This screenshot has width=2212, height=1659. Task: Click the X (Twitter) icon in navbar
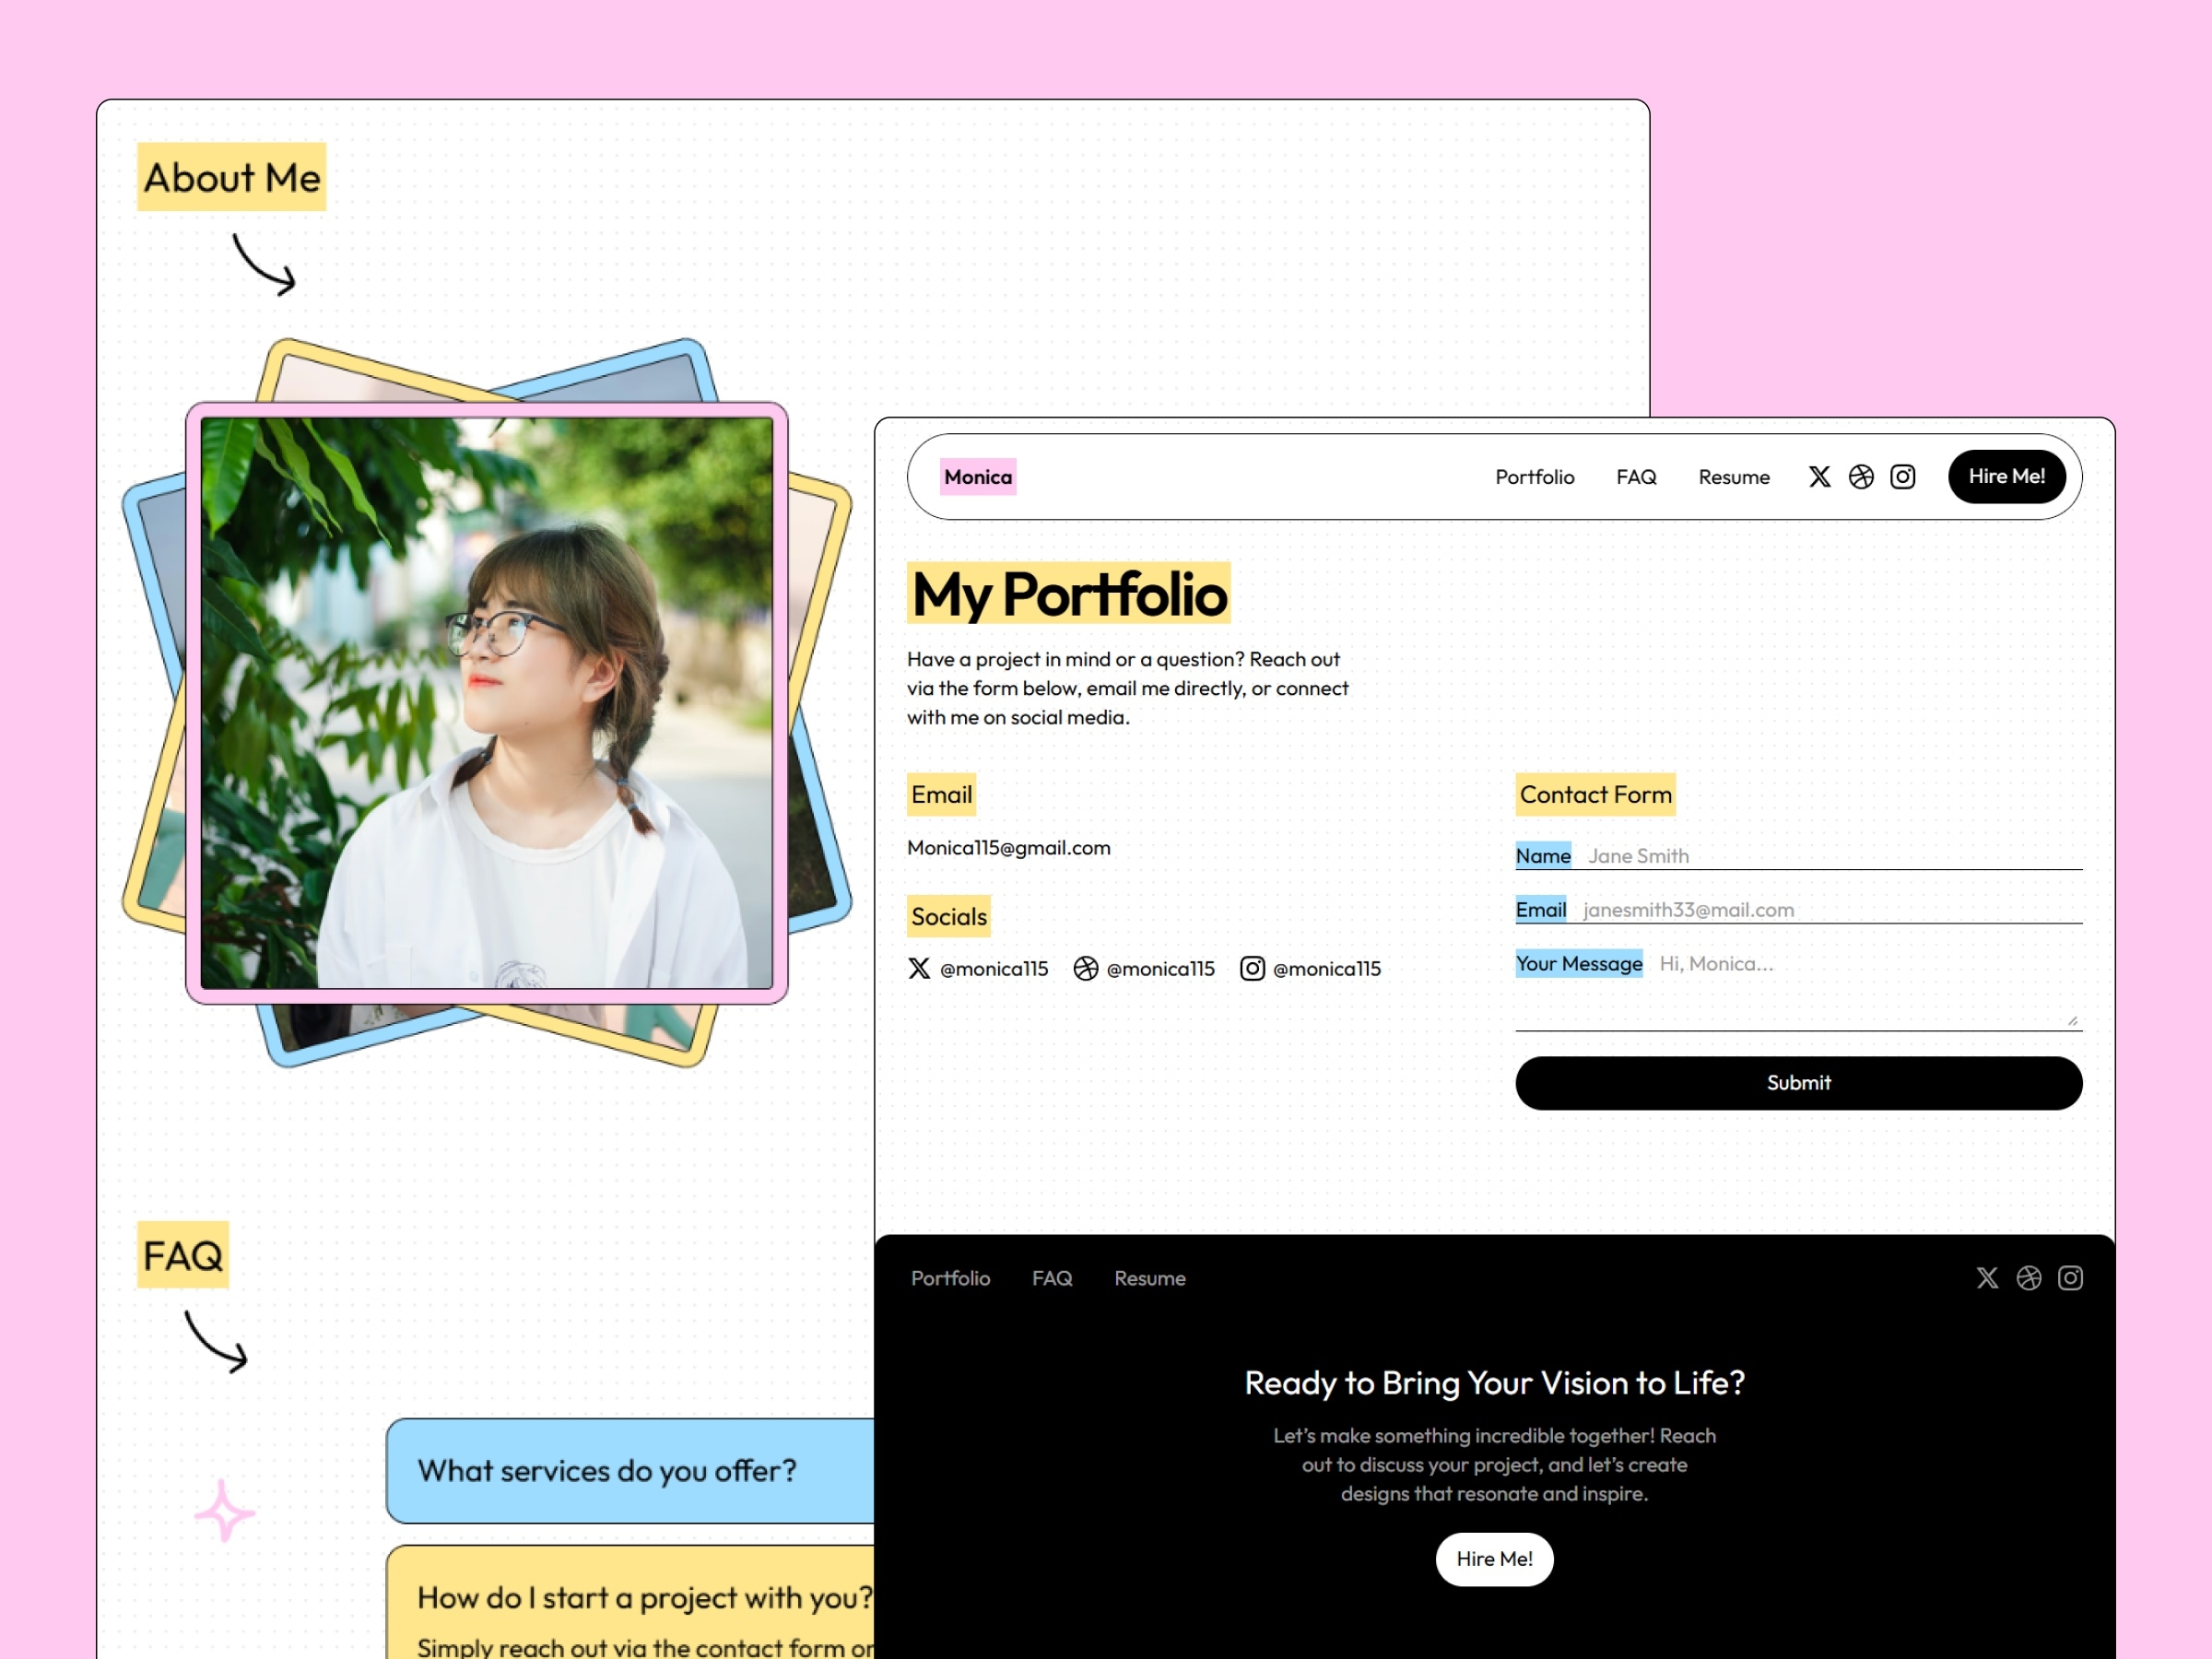pyautogui.click(x=1817, y=476)
